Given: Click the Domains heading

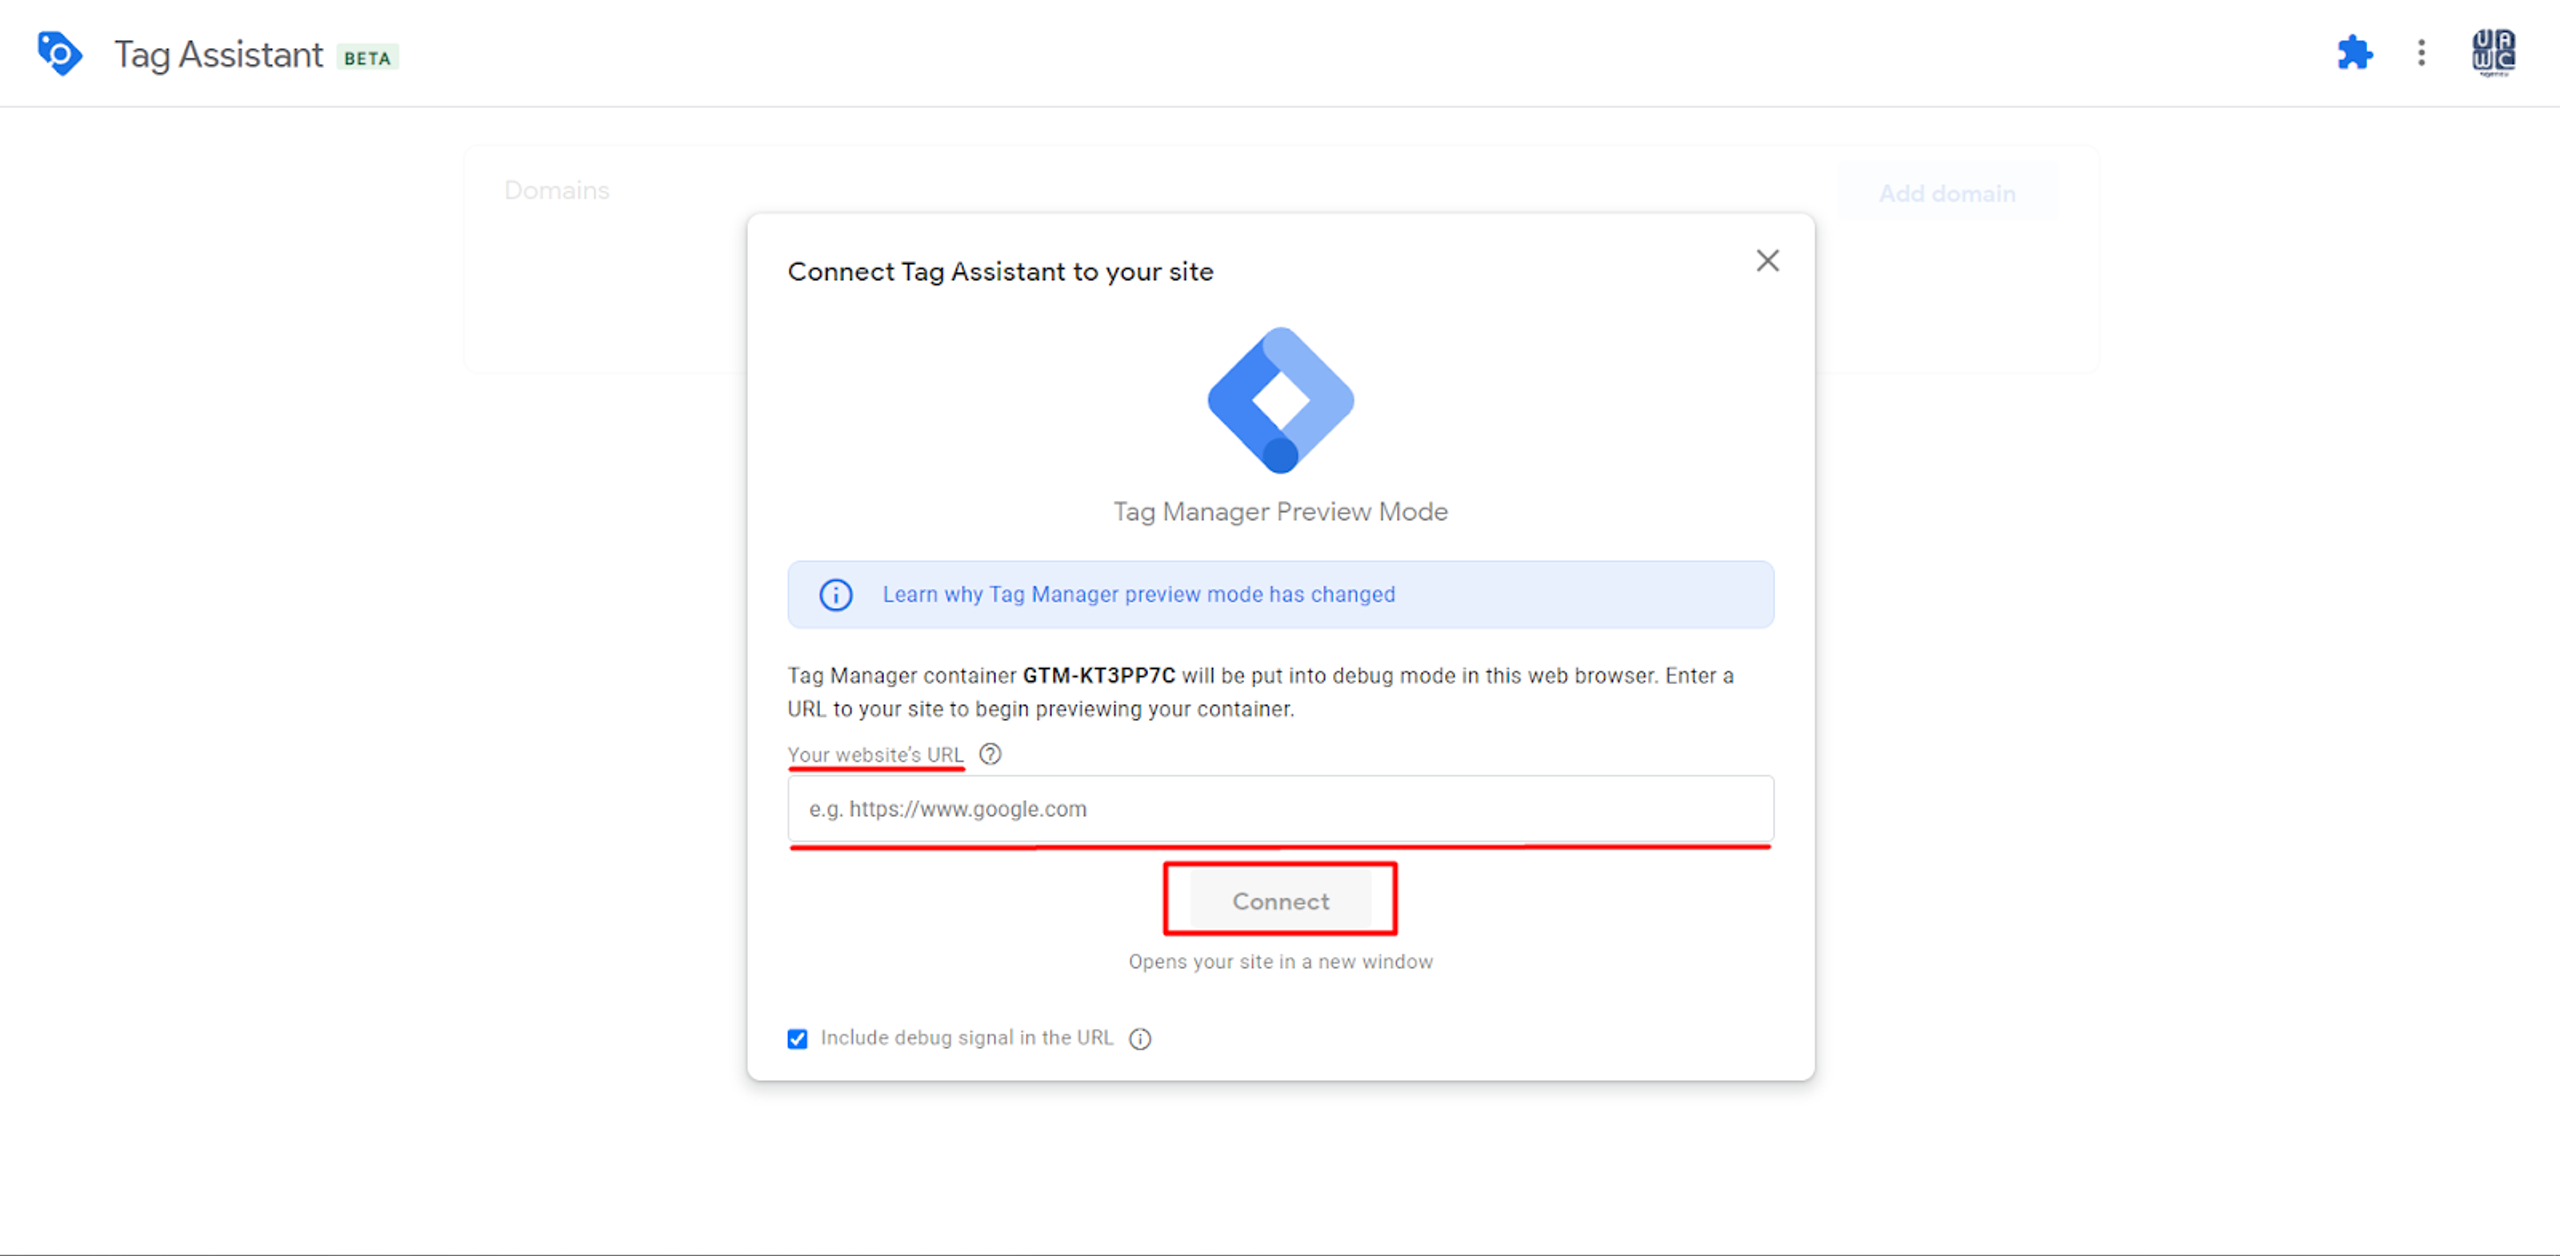Looking at the screenshot, I should (x=556, y=190).
